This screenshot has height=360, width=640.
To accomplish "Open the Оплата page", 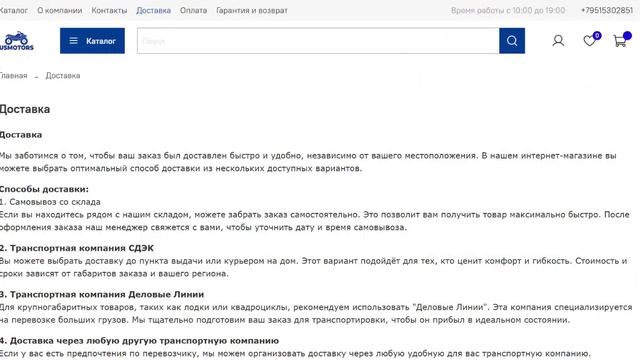I will 193,10.
